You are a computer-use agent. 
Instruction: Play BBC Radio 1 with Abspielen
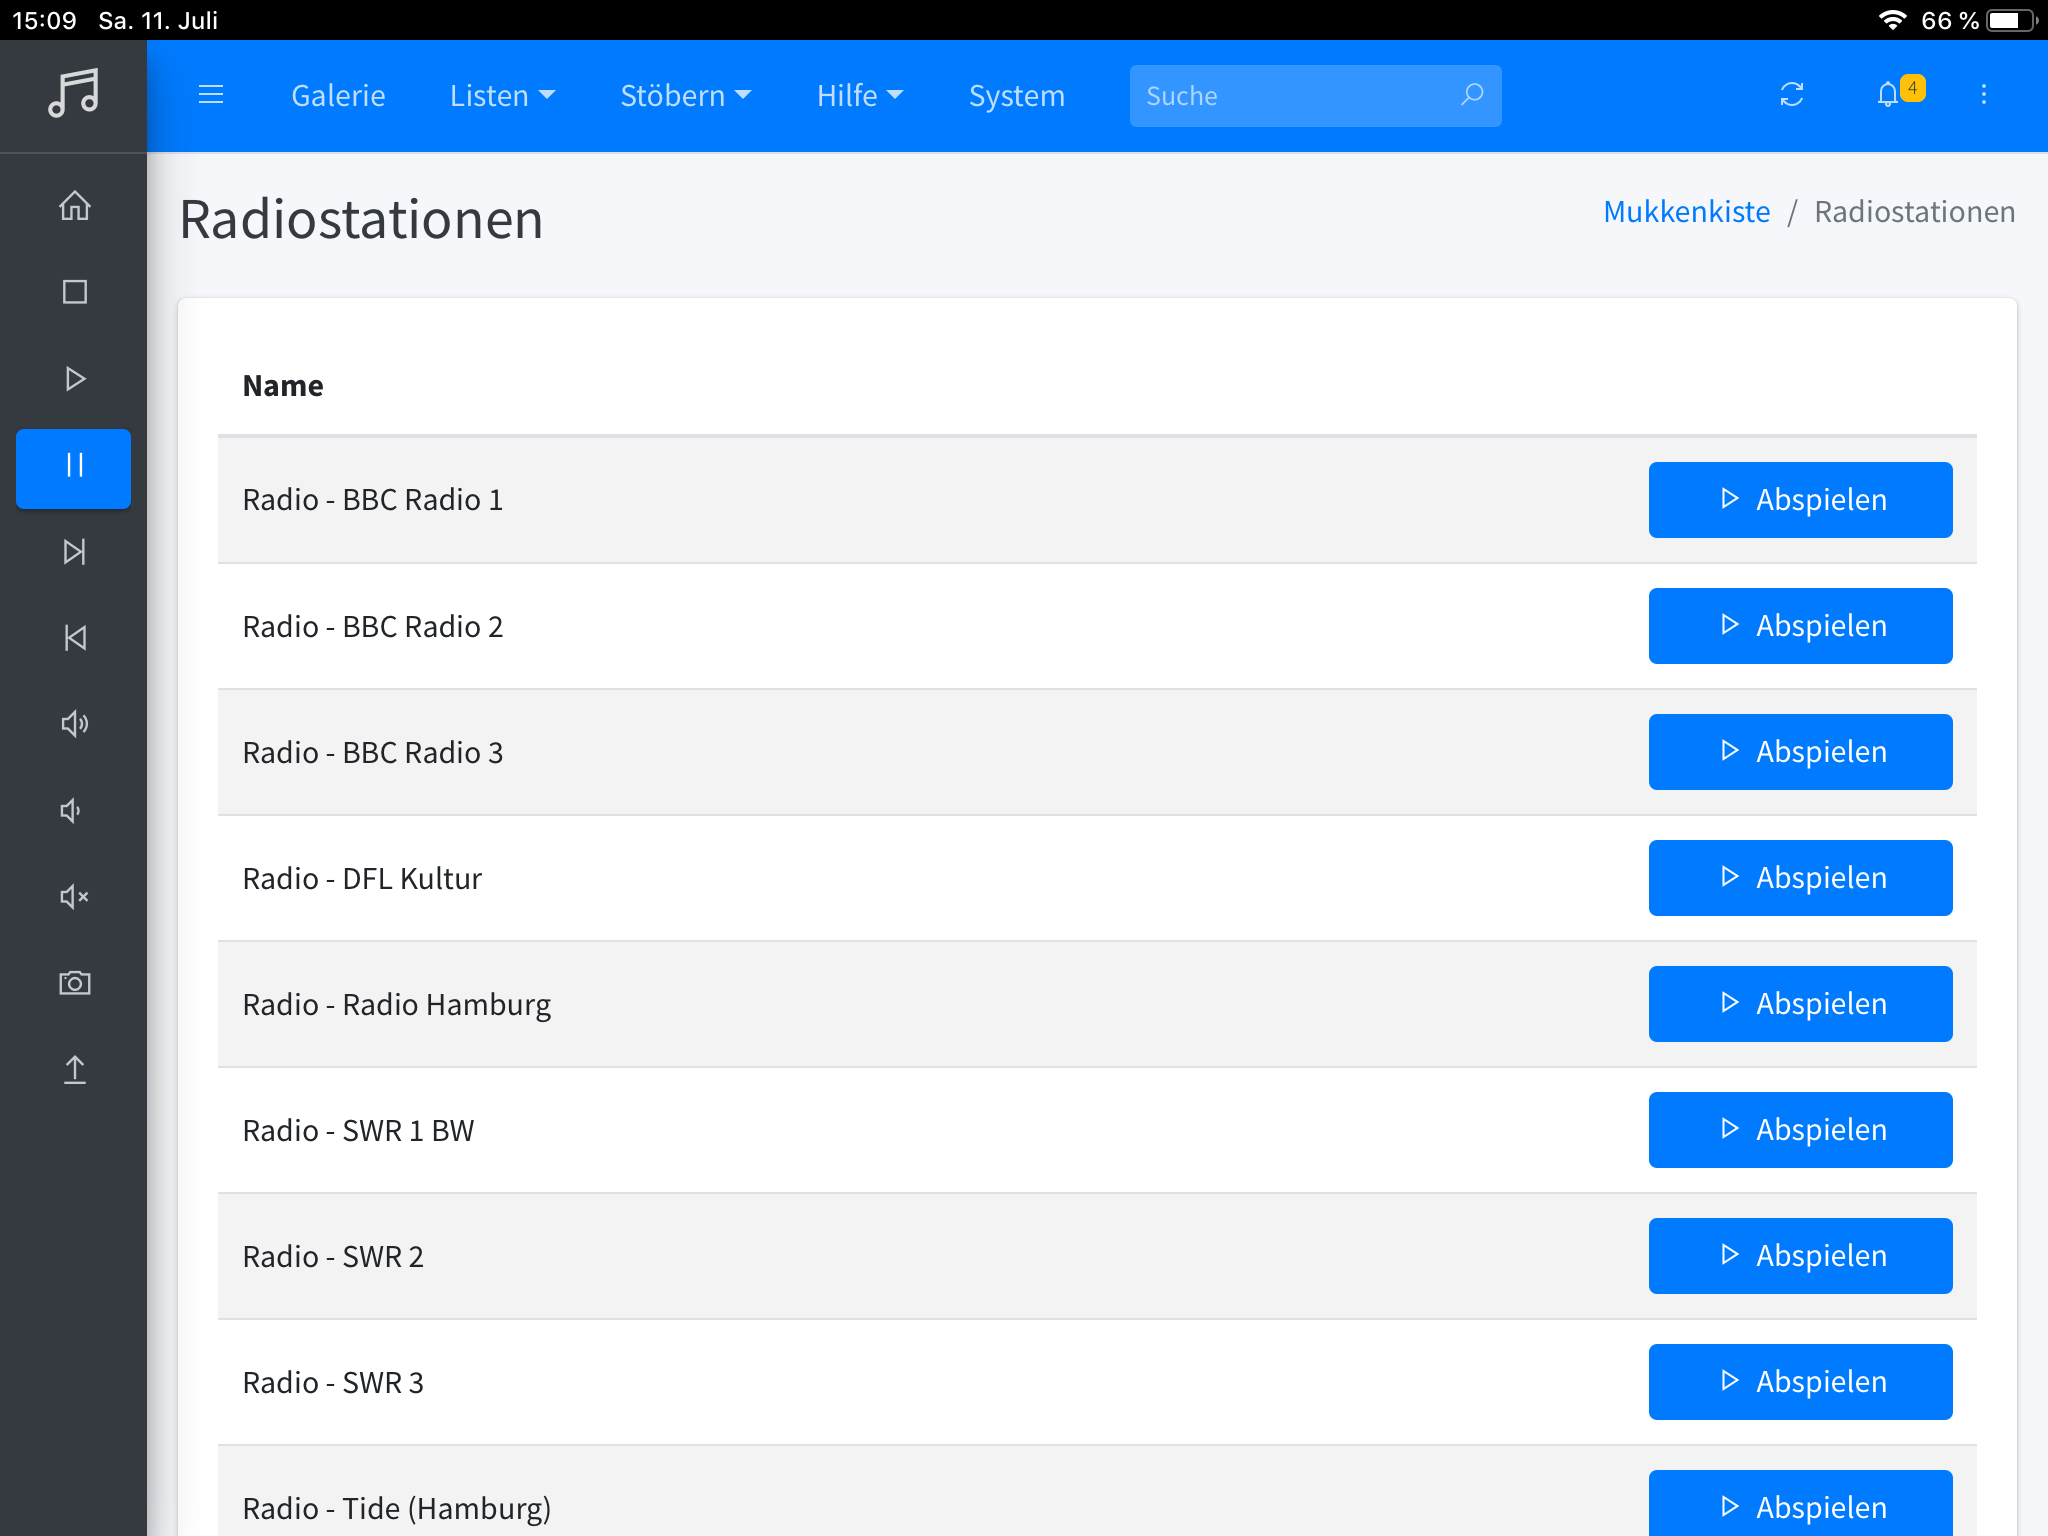tap(1800, 500)
